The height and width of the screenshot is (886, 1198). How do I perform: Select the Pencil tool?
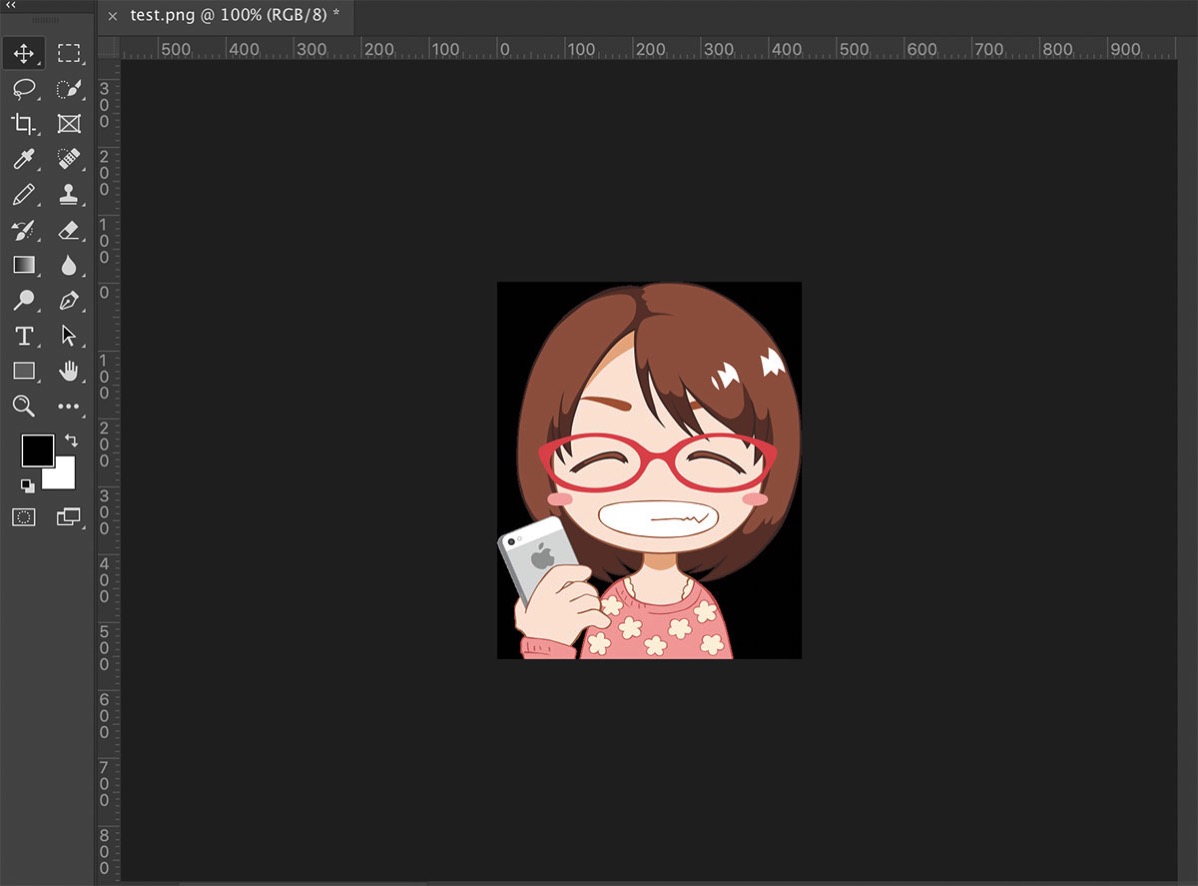(x=24, y=194)
